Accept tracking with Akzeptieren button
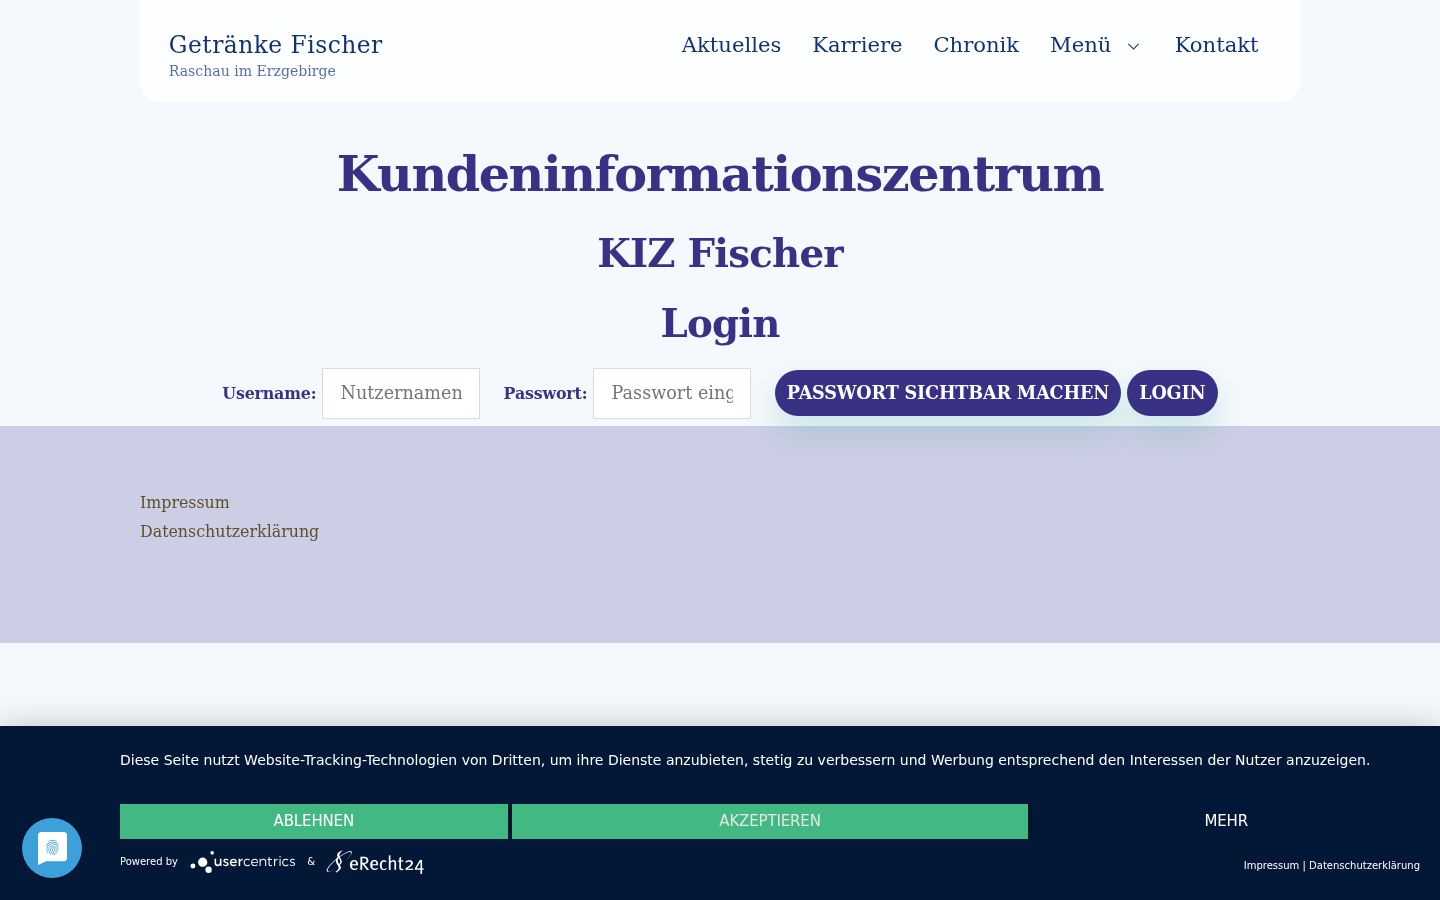1440x900 pixels. 770,821
